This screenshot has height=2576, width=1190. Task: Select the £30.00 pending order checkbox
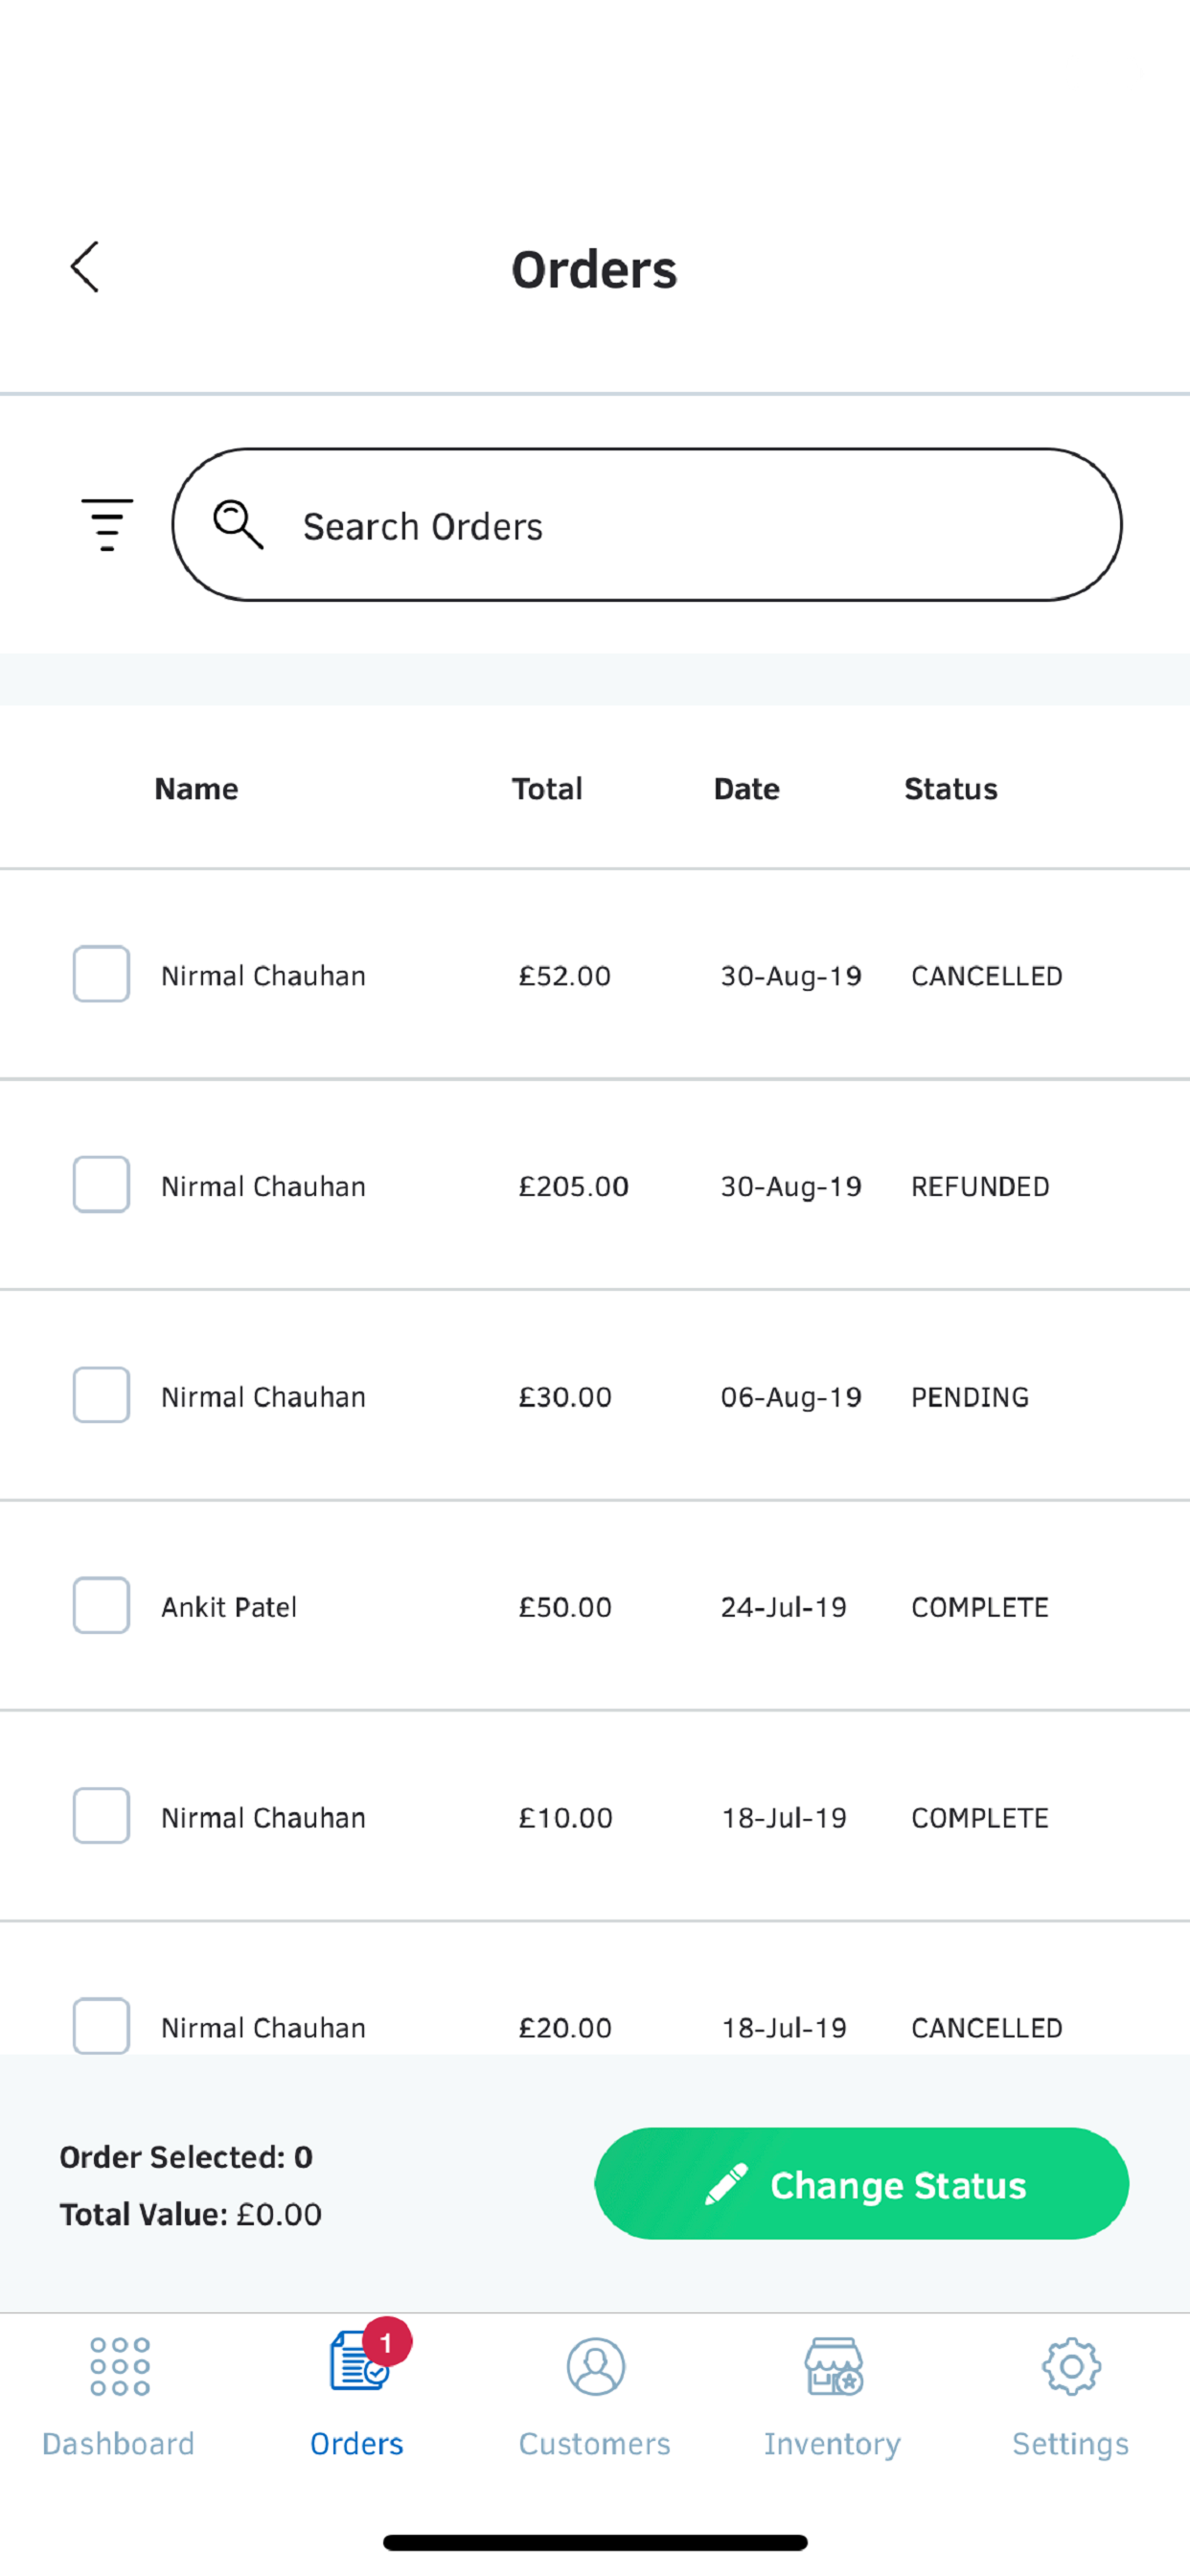(101, 1395)
